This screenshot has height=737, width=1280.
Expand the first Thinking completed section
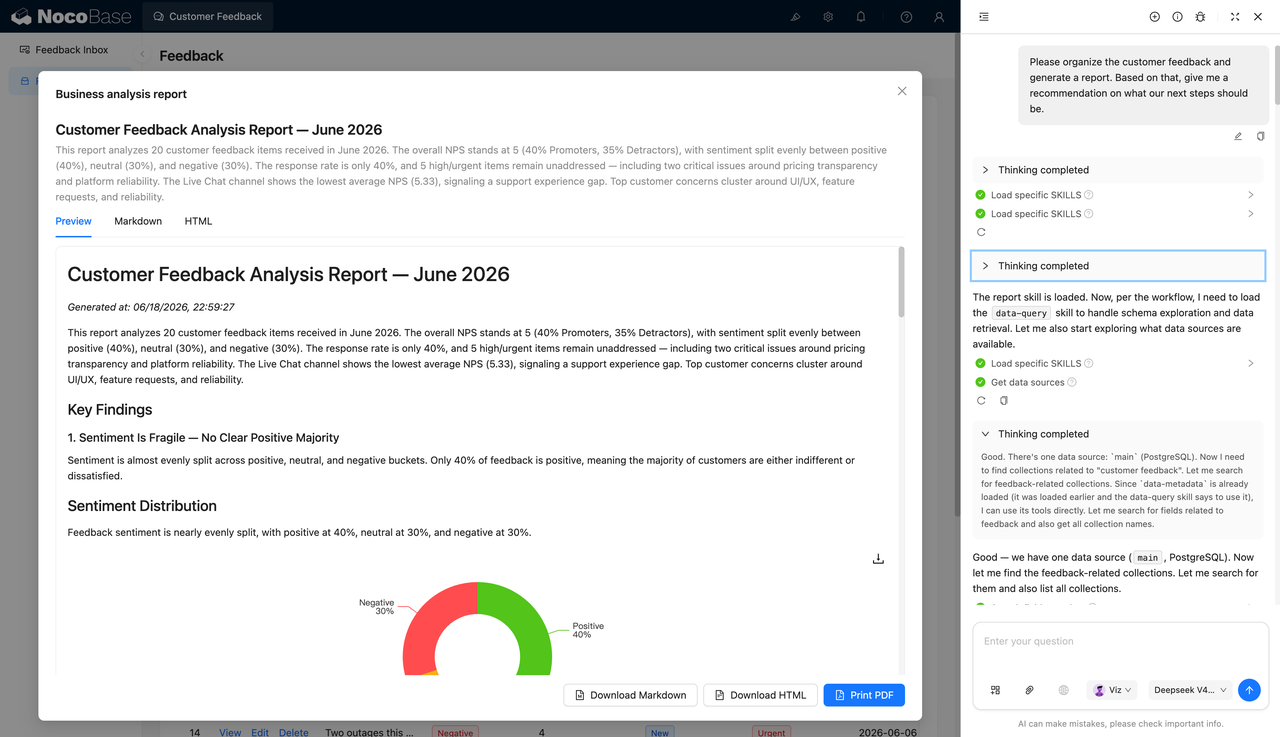pyautogui.click(x=1118, y=170)
